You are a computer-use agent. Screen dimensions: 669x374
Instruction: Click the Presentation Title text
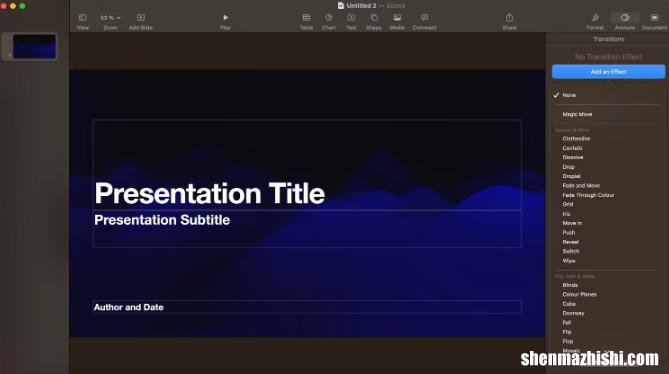click(x=209, y=193)
